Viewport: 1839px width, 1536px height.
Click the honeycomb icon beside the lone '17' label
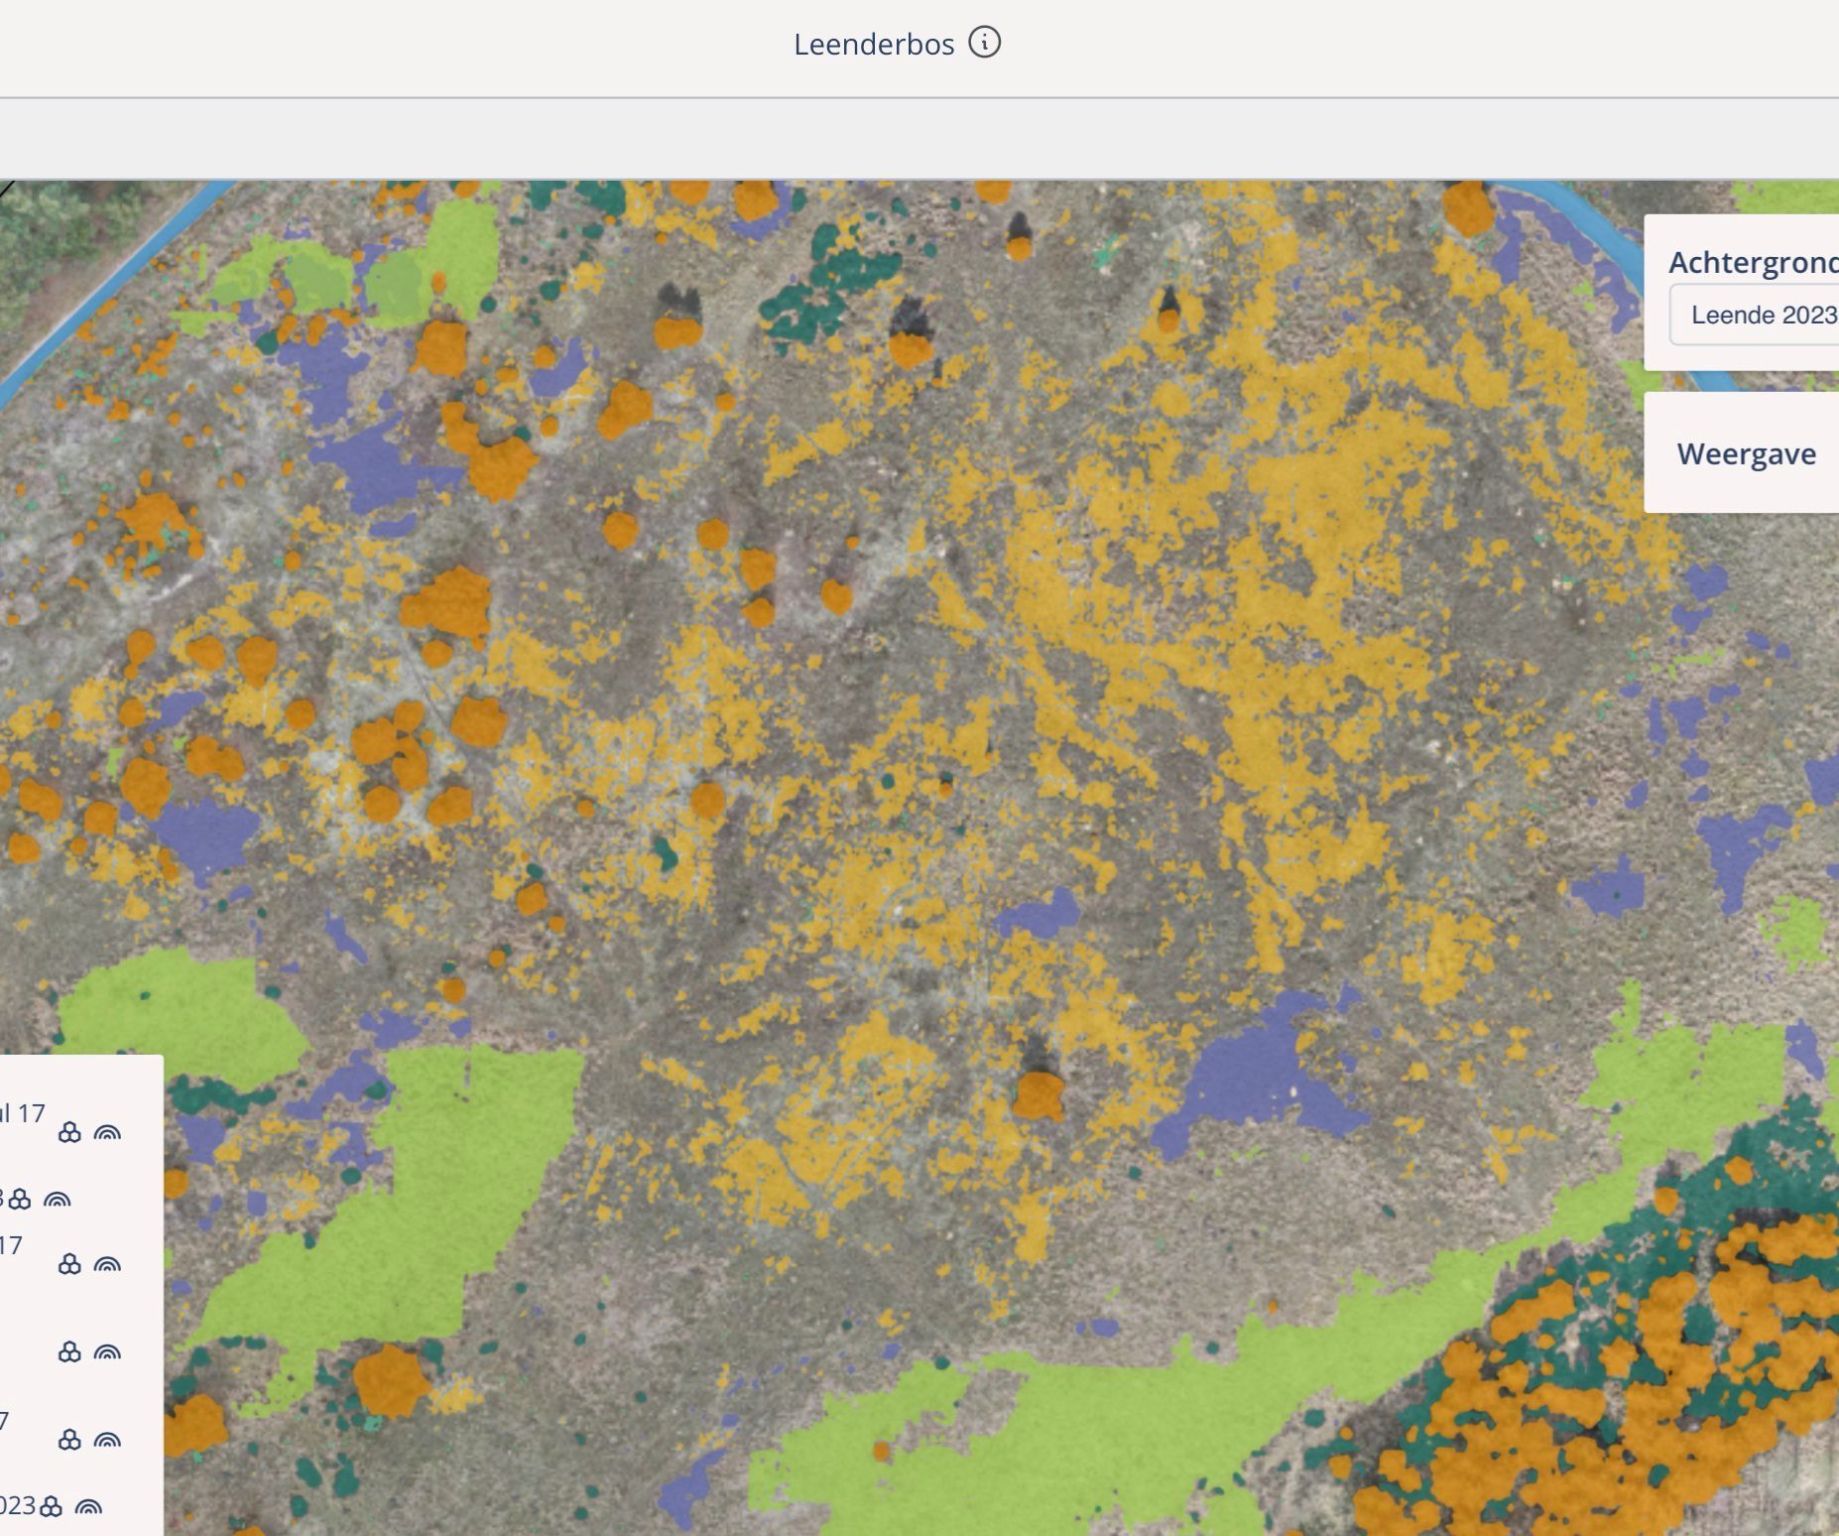tap(69, 1264)
